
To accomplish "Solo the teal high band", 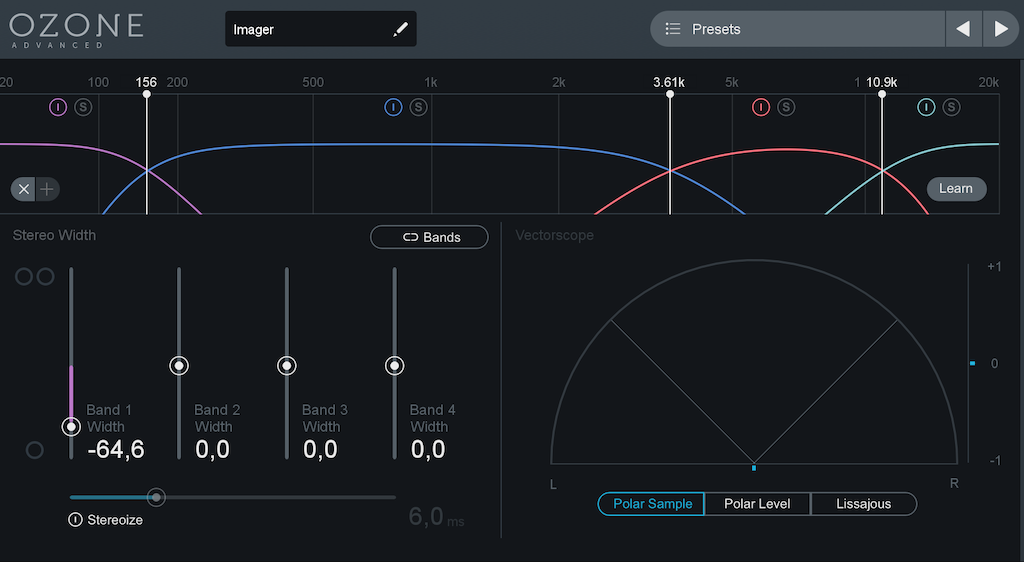I will [x=951, y=107].
